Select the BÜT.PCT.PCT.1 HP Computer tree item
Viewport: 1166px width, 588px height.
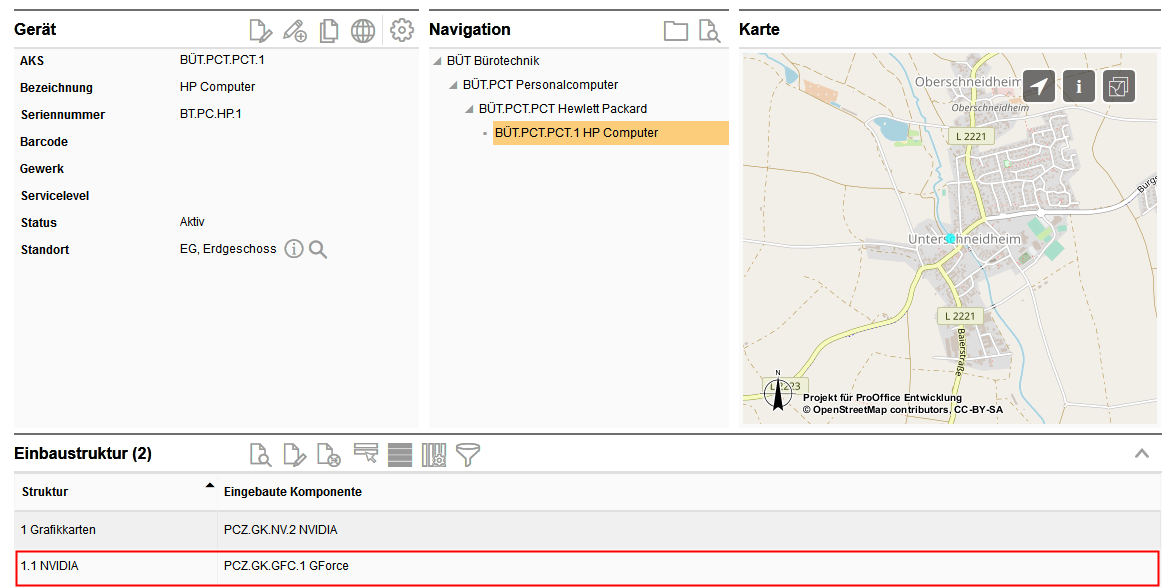577,133
